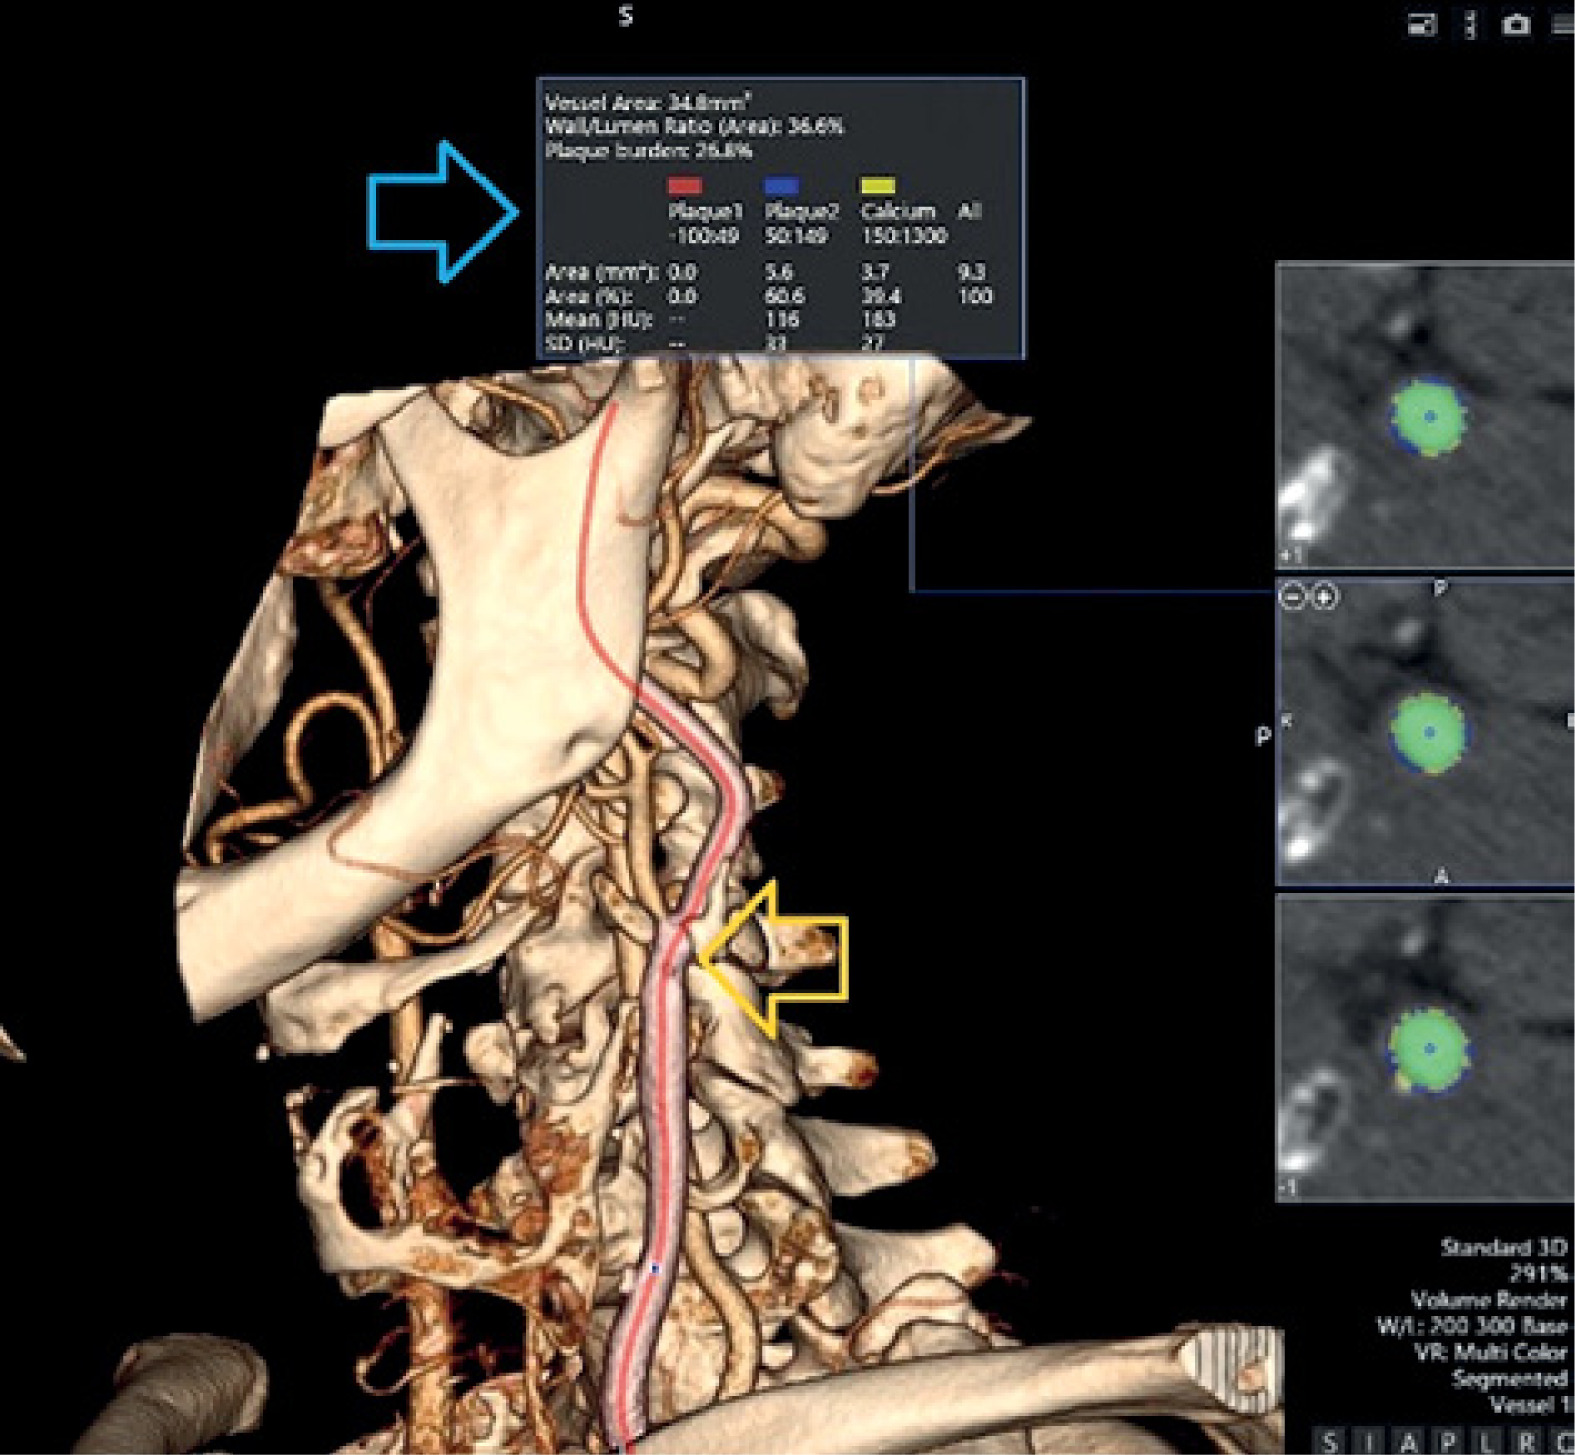The width and height of the screenshot is (1575, 1455).
Task: Zoom out with the minus magnifier icon
Action: pyautogui.click(x=1293, y=597)
